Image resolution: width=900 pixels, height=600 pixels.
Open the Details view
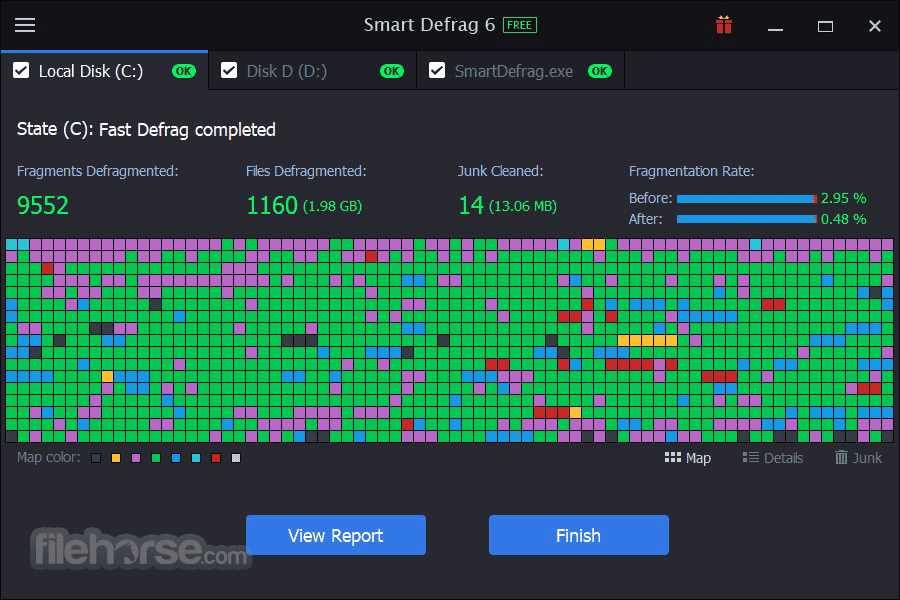click(x=773, y=458)
